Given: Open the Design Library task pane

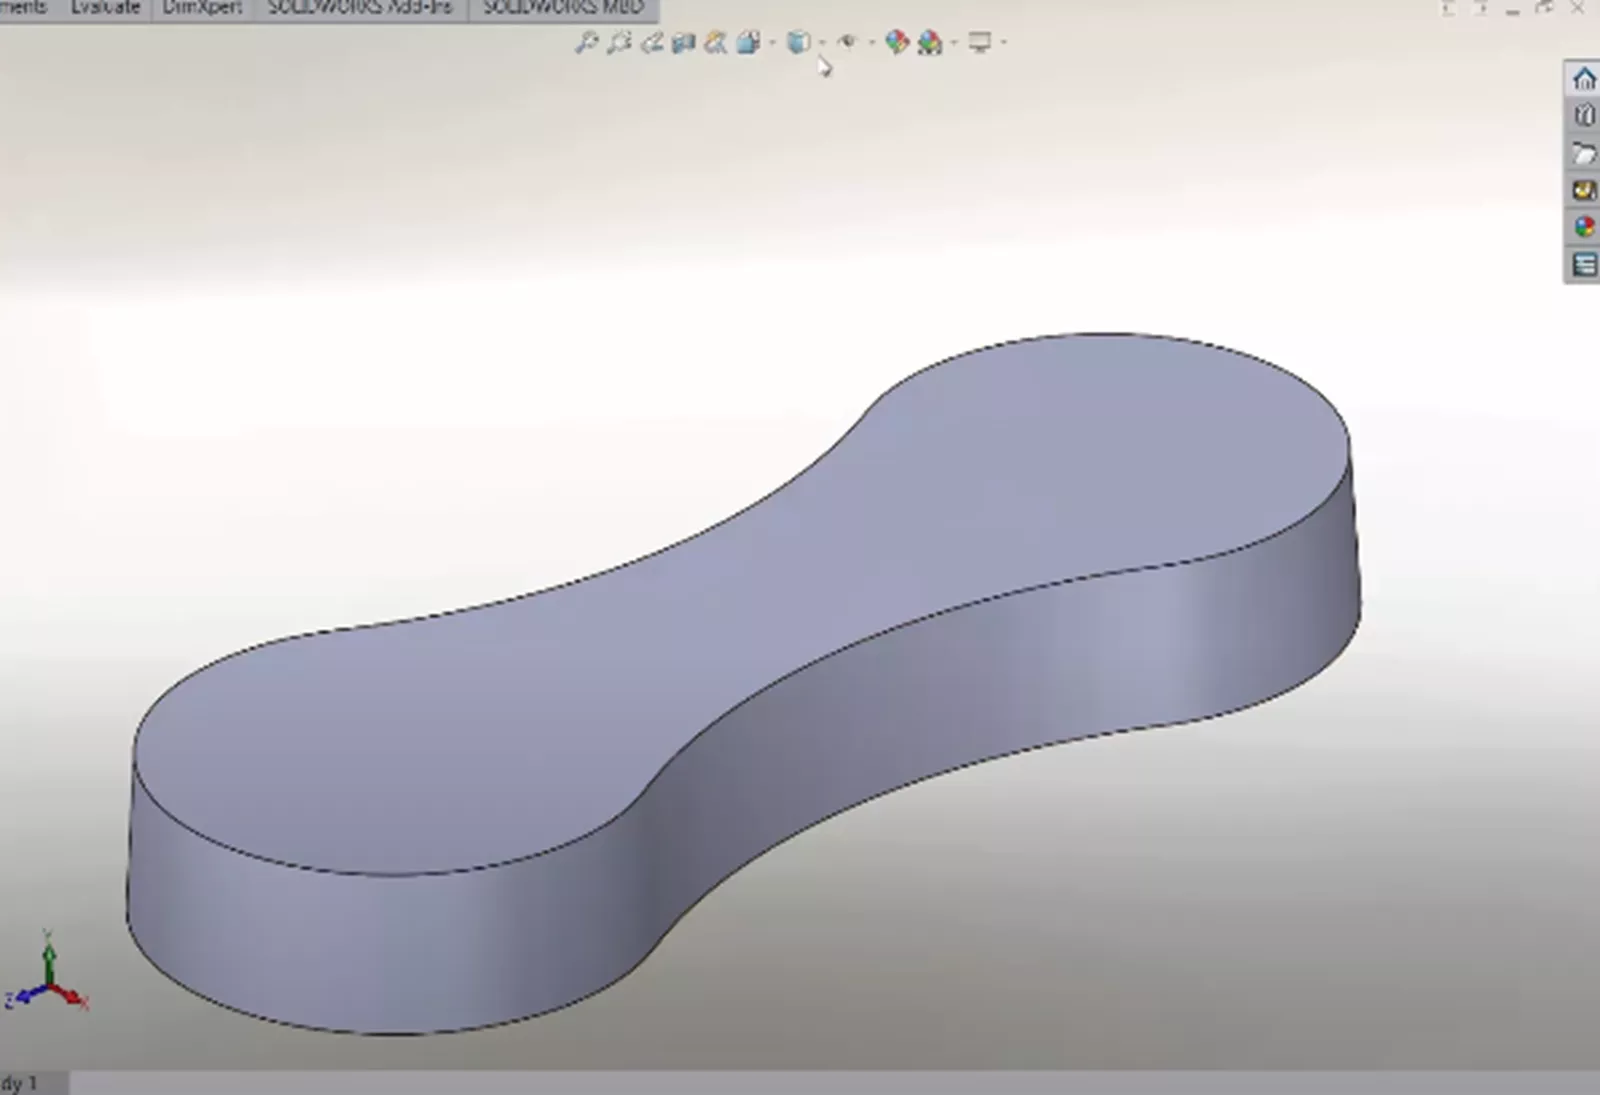Looking at the screenshot, I should pyautogui.click(x=1584, y=116).
